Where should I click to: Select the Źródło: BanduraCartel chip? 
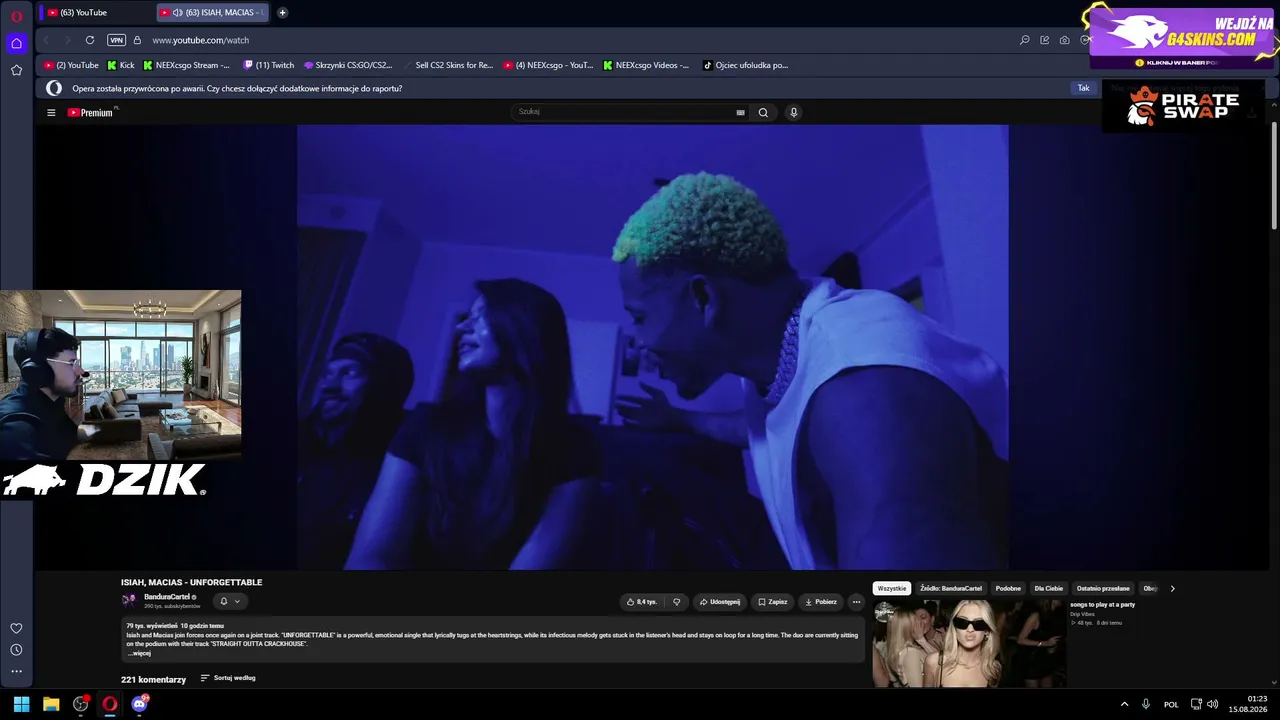pos(951,588)
